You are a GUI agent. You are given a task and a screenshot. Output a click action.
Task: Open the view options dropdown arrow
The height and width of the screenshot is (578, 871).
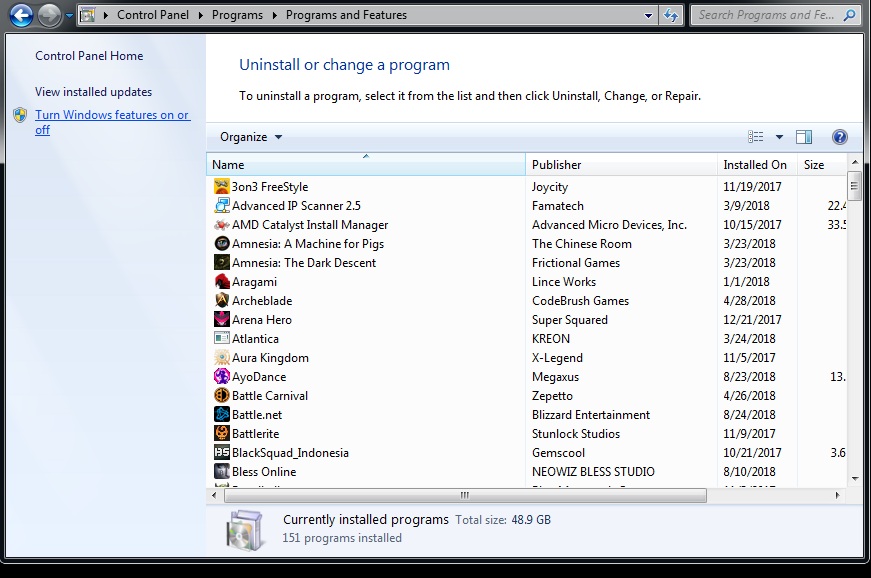(x=779, y=137)
